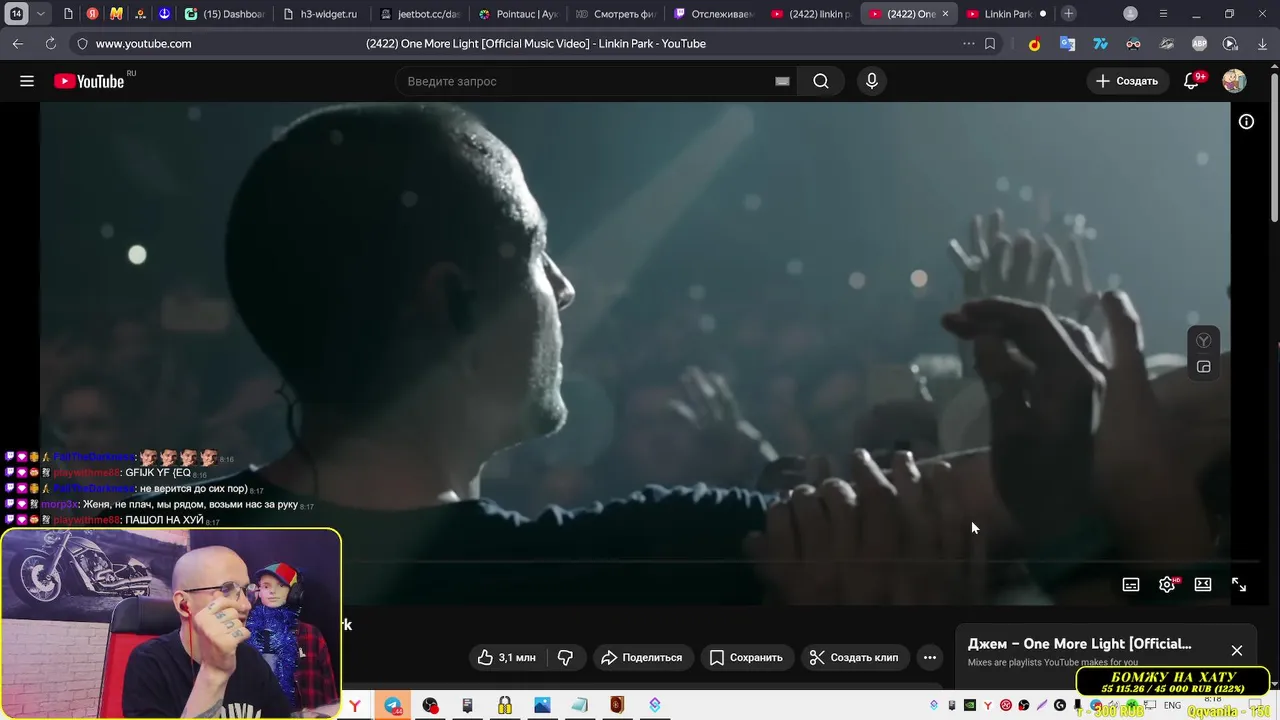The image size is (1280, 720).
Task: Click the picture-in-picture overlay button on player
Action: click(1204, 367)
